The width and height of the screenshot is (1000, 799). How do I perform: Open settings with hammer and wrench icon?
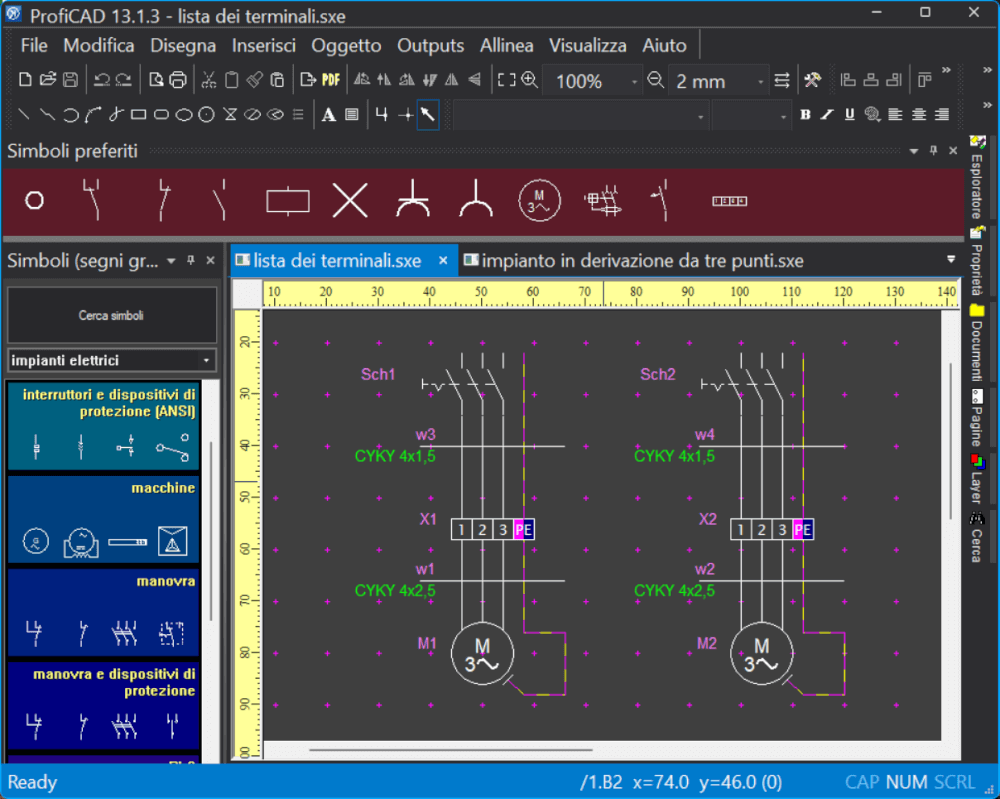tap(812, 80)
